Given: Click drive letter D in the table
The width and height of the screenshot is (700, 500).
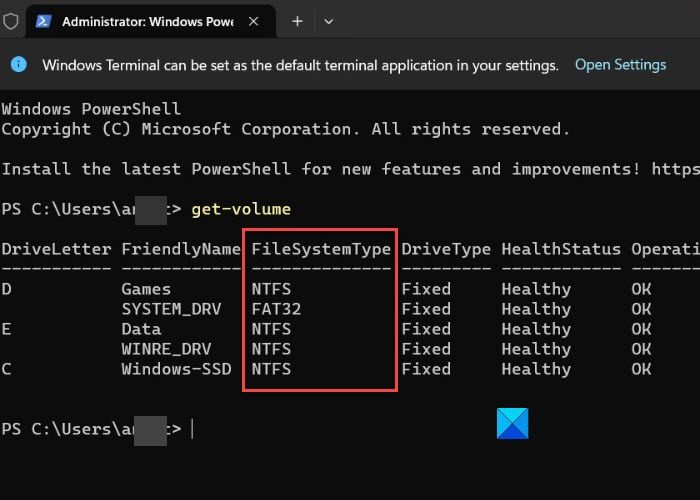Looking at the screenshot, I should (x=7, y=289).
